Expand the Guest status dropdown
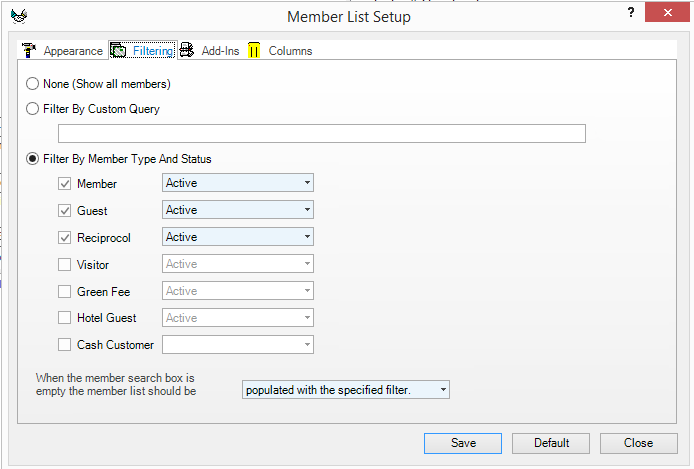694x469 pixels. point(238,210)
